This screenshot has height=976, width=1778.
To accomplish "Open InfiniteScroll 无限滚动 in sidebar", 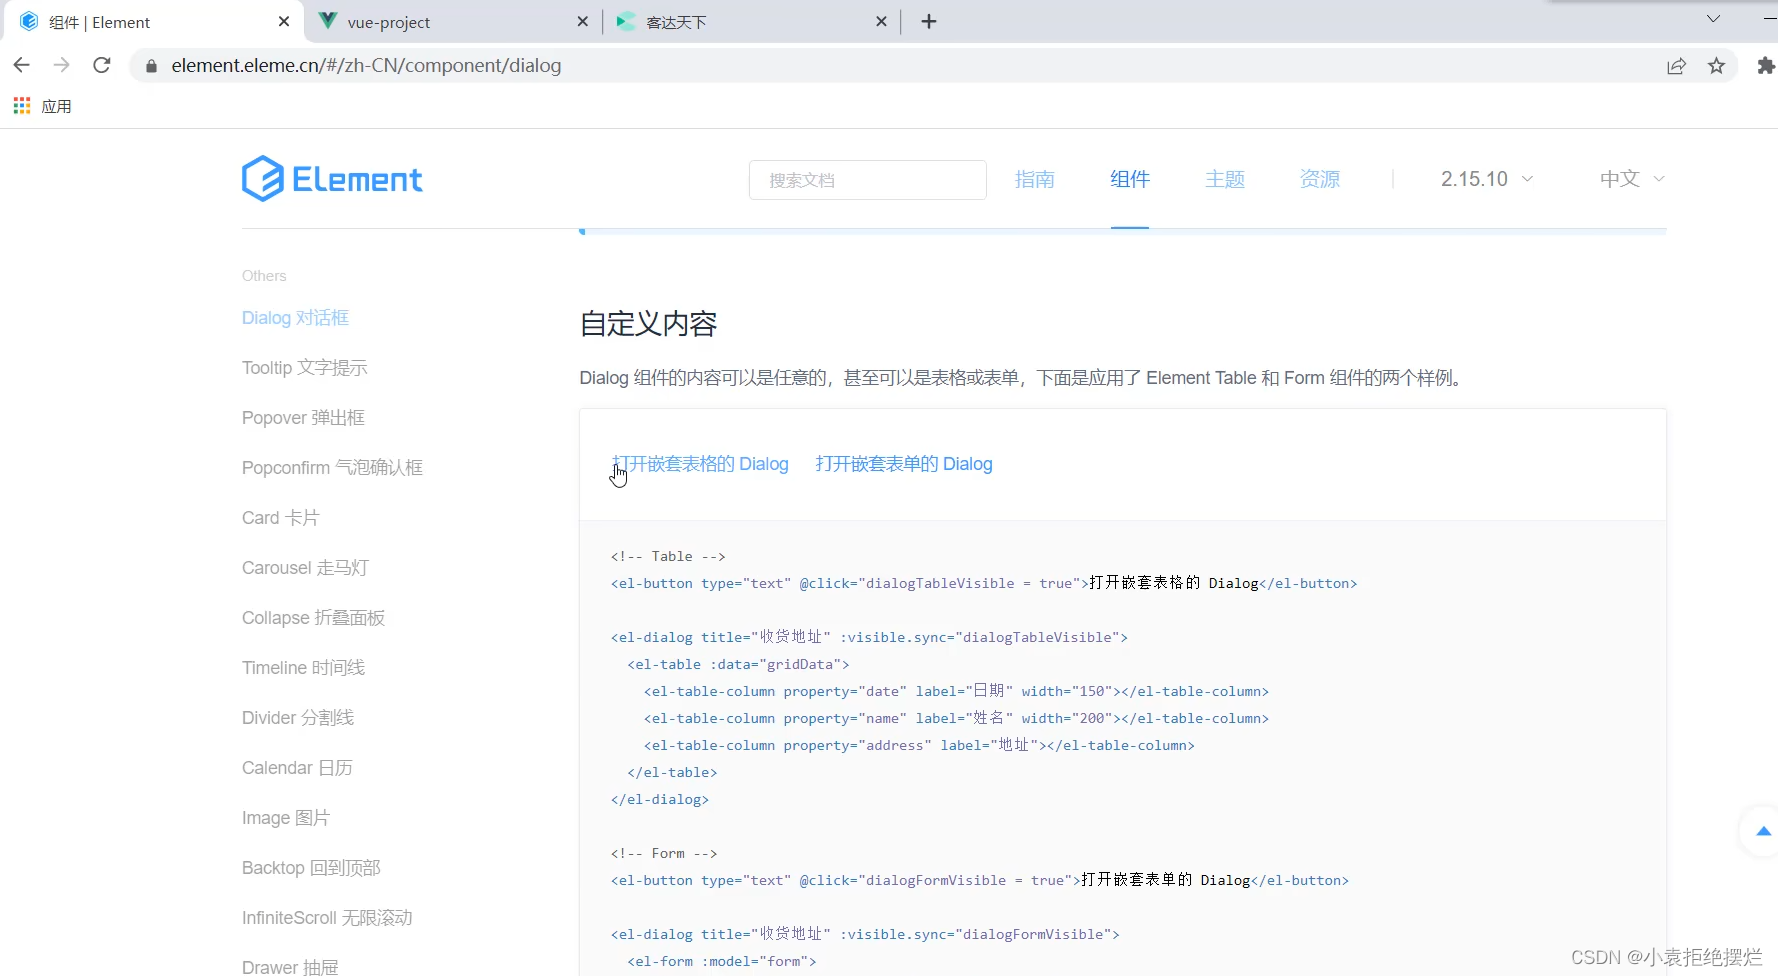I will (x=327, y=918).
